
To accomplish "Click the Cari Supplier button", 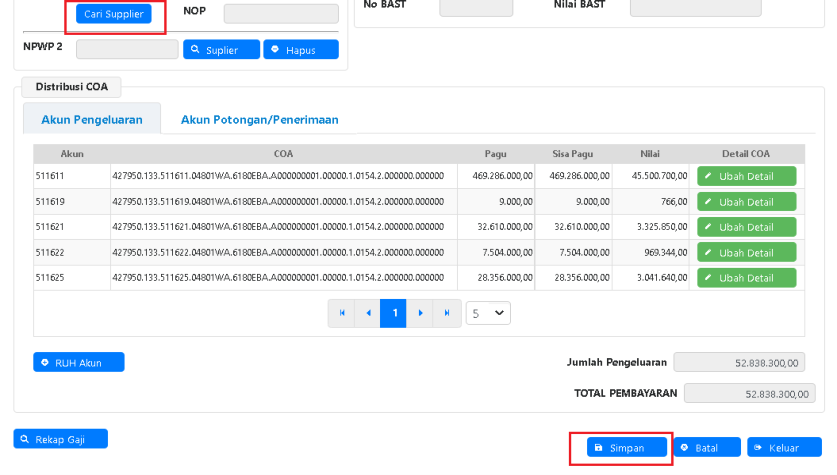I will [113, 14].
